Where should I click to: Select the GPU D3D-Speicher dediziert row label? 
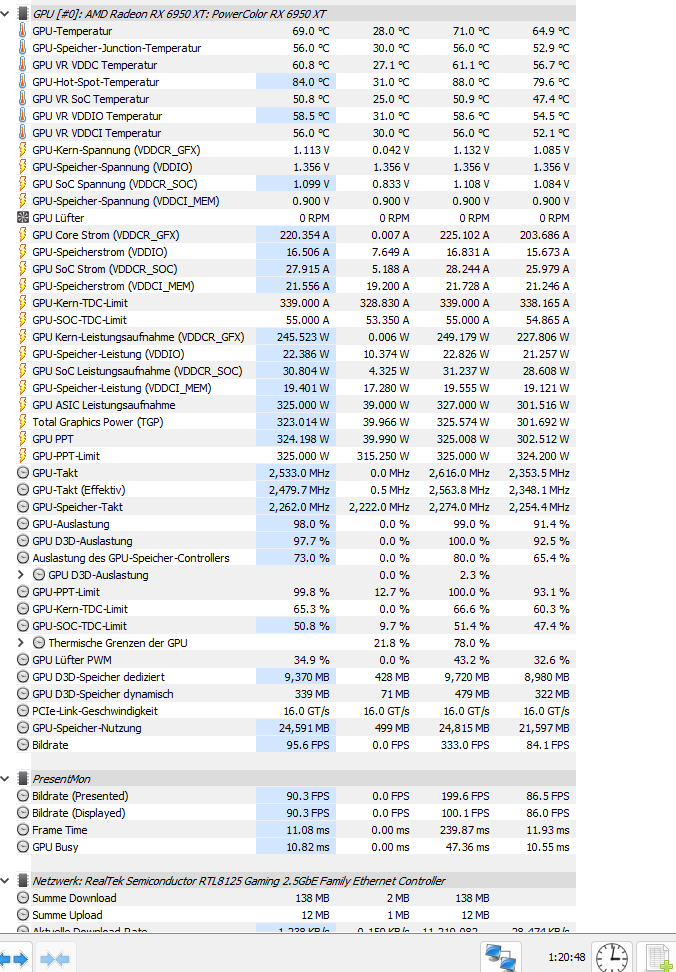(99, 677)
